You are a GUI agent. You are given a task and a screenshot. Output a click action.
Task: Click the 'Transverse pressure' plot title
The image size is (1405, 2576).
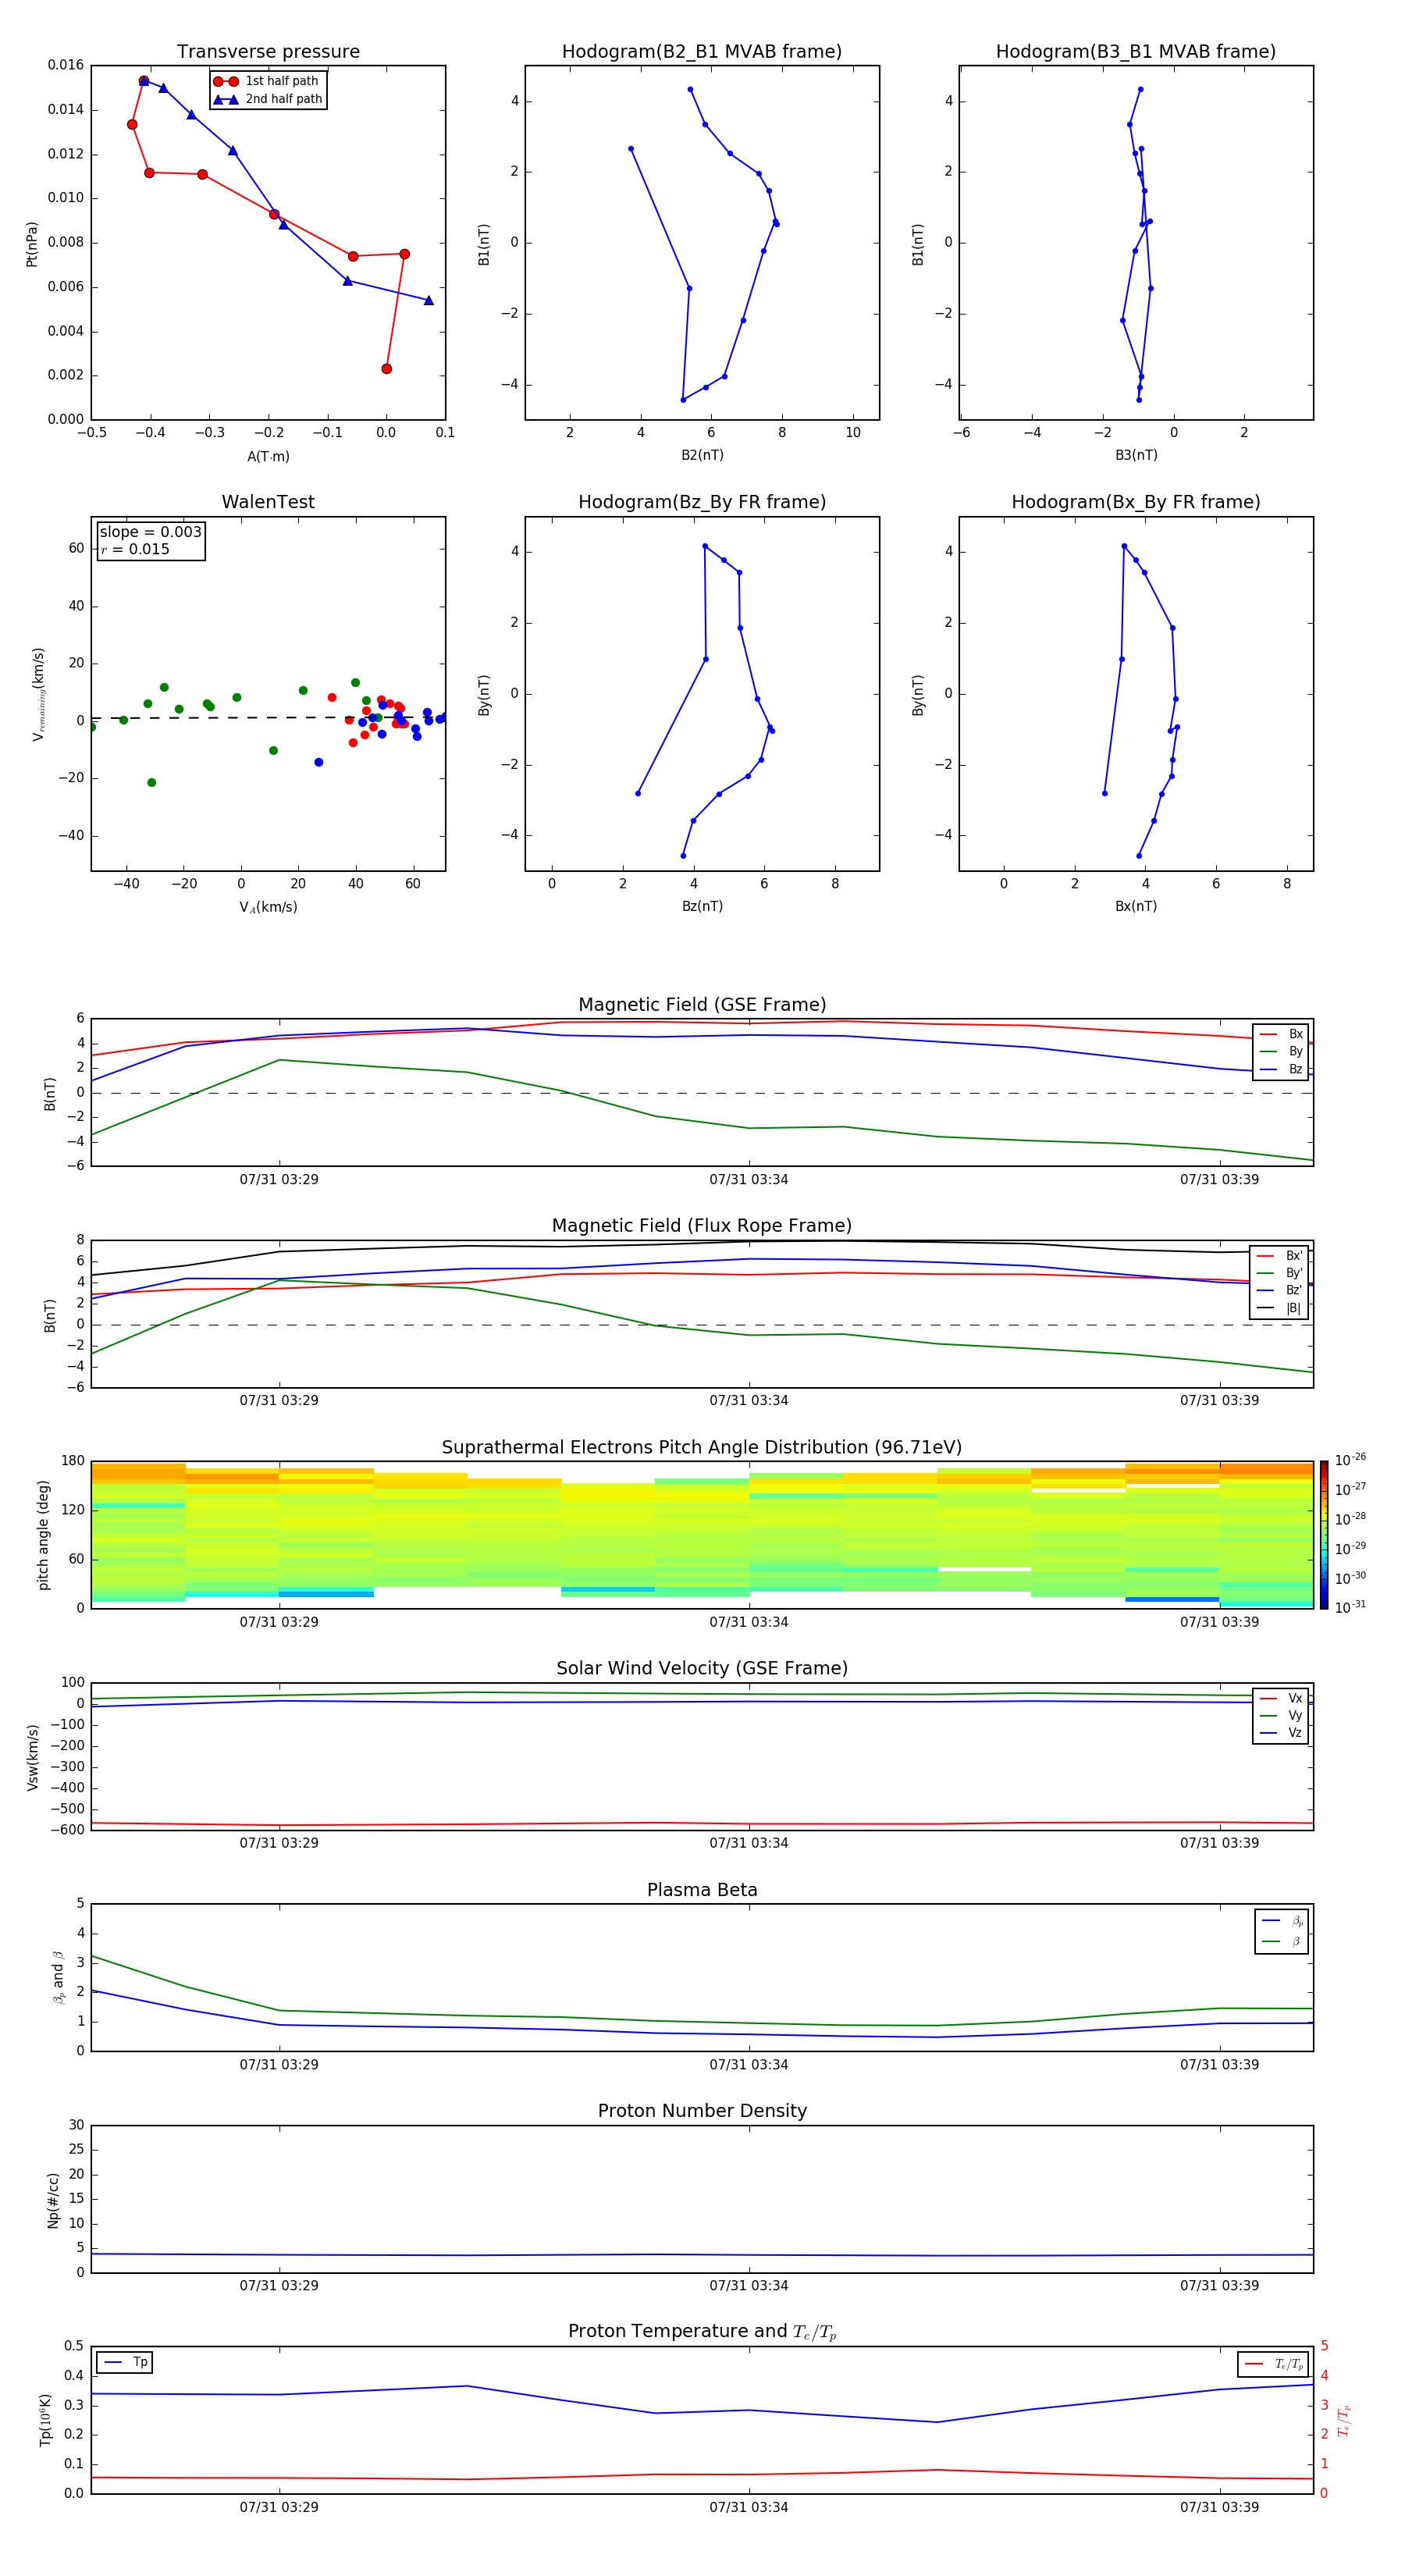(268, 51)
